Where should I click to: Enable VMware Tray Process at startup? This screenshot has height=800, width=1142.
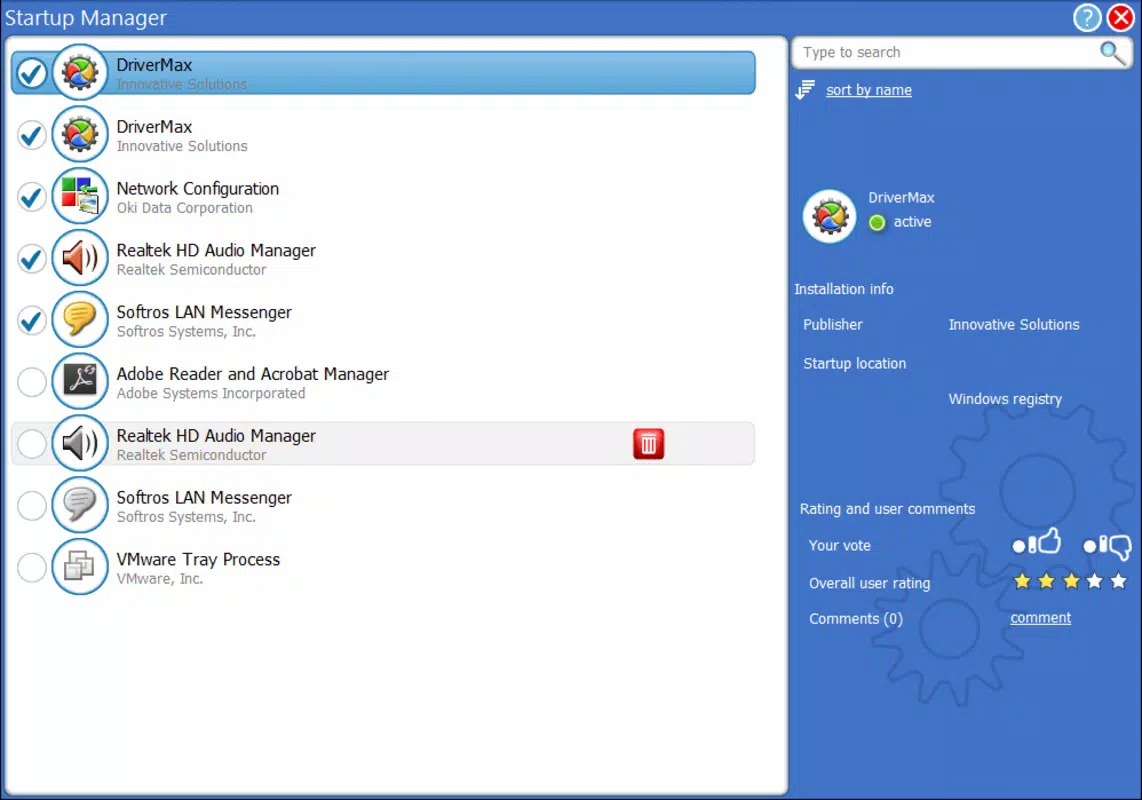(x=32, y=567)
